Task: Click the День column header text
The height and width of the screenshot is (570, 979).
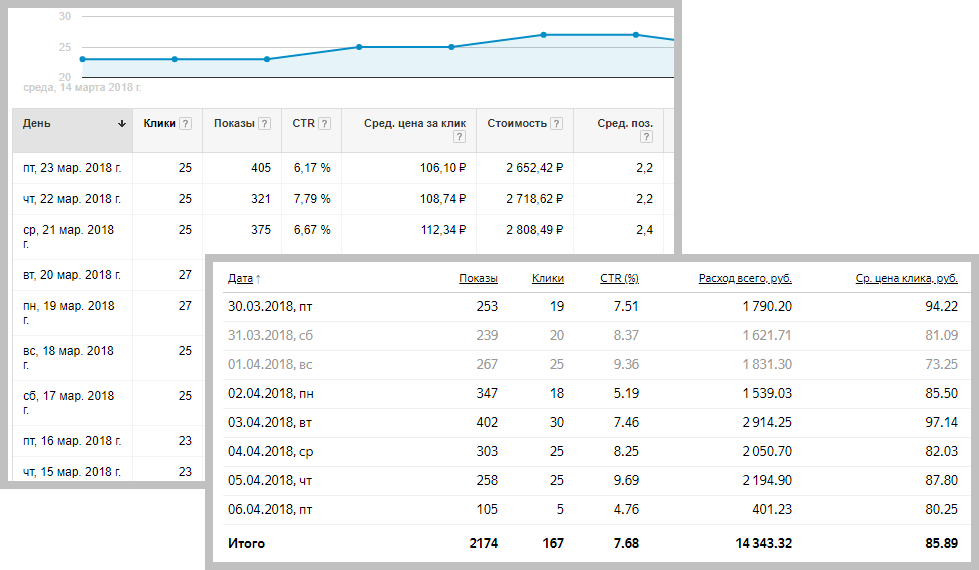Action: 37,124
